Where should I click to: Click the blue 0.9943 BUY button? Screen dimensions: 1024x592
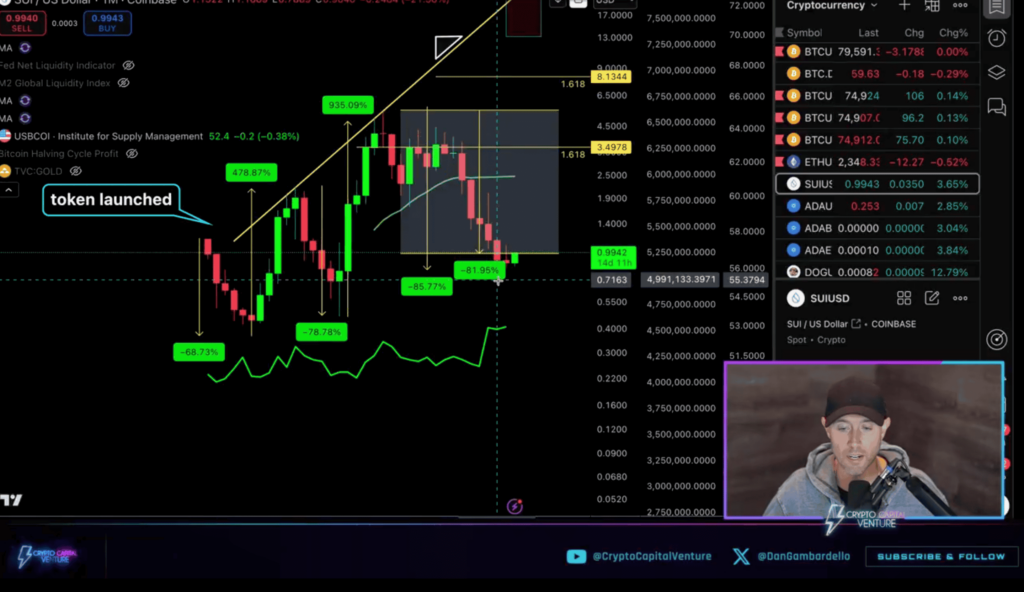coord(107,23)
